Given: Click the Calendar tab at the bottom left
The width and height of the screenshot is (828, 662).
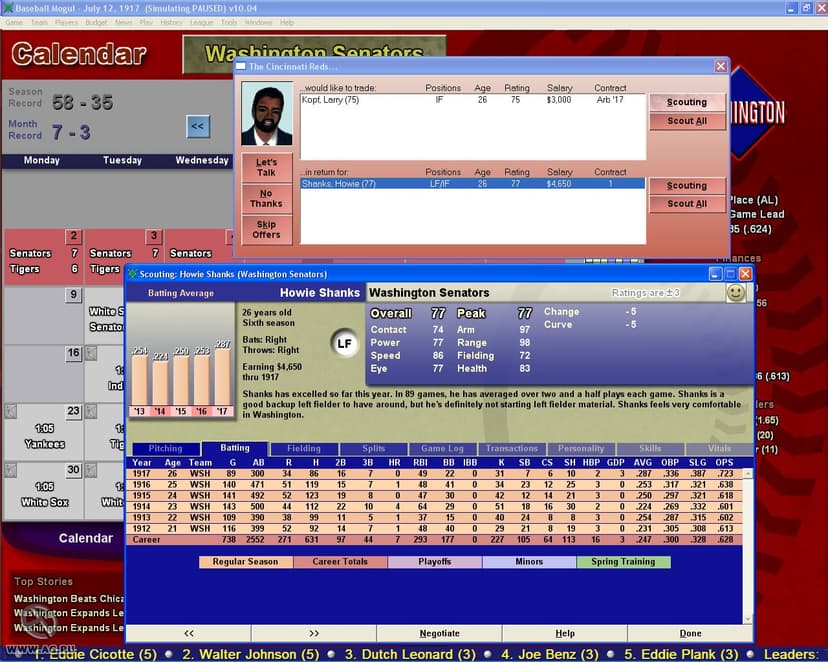Looking at the screenshot, I should coord(86,538).
